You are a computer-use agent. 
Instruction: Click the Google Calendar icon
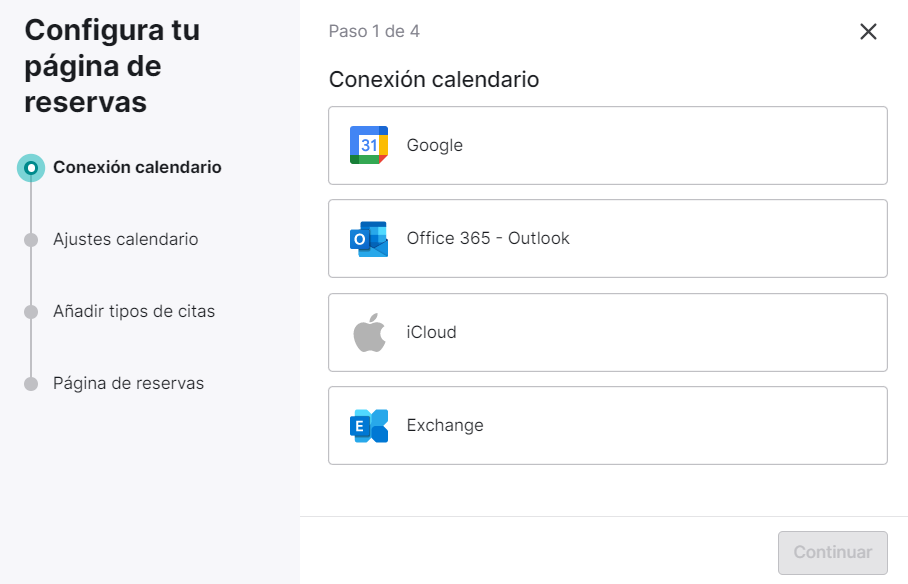coord(369,145)
